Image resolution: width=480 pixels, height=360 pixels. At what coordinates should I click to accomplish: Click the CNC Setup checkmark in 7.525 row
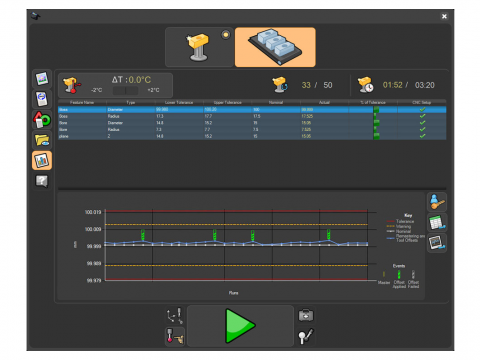[422, 129]
